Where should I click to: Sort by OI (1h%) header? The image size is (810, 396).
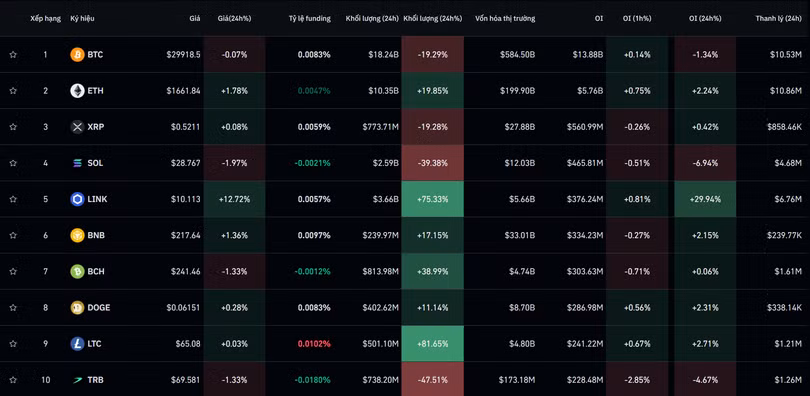[637, 19]
